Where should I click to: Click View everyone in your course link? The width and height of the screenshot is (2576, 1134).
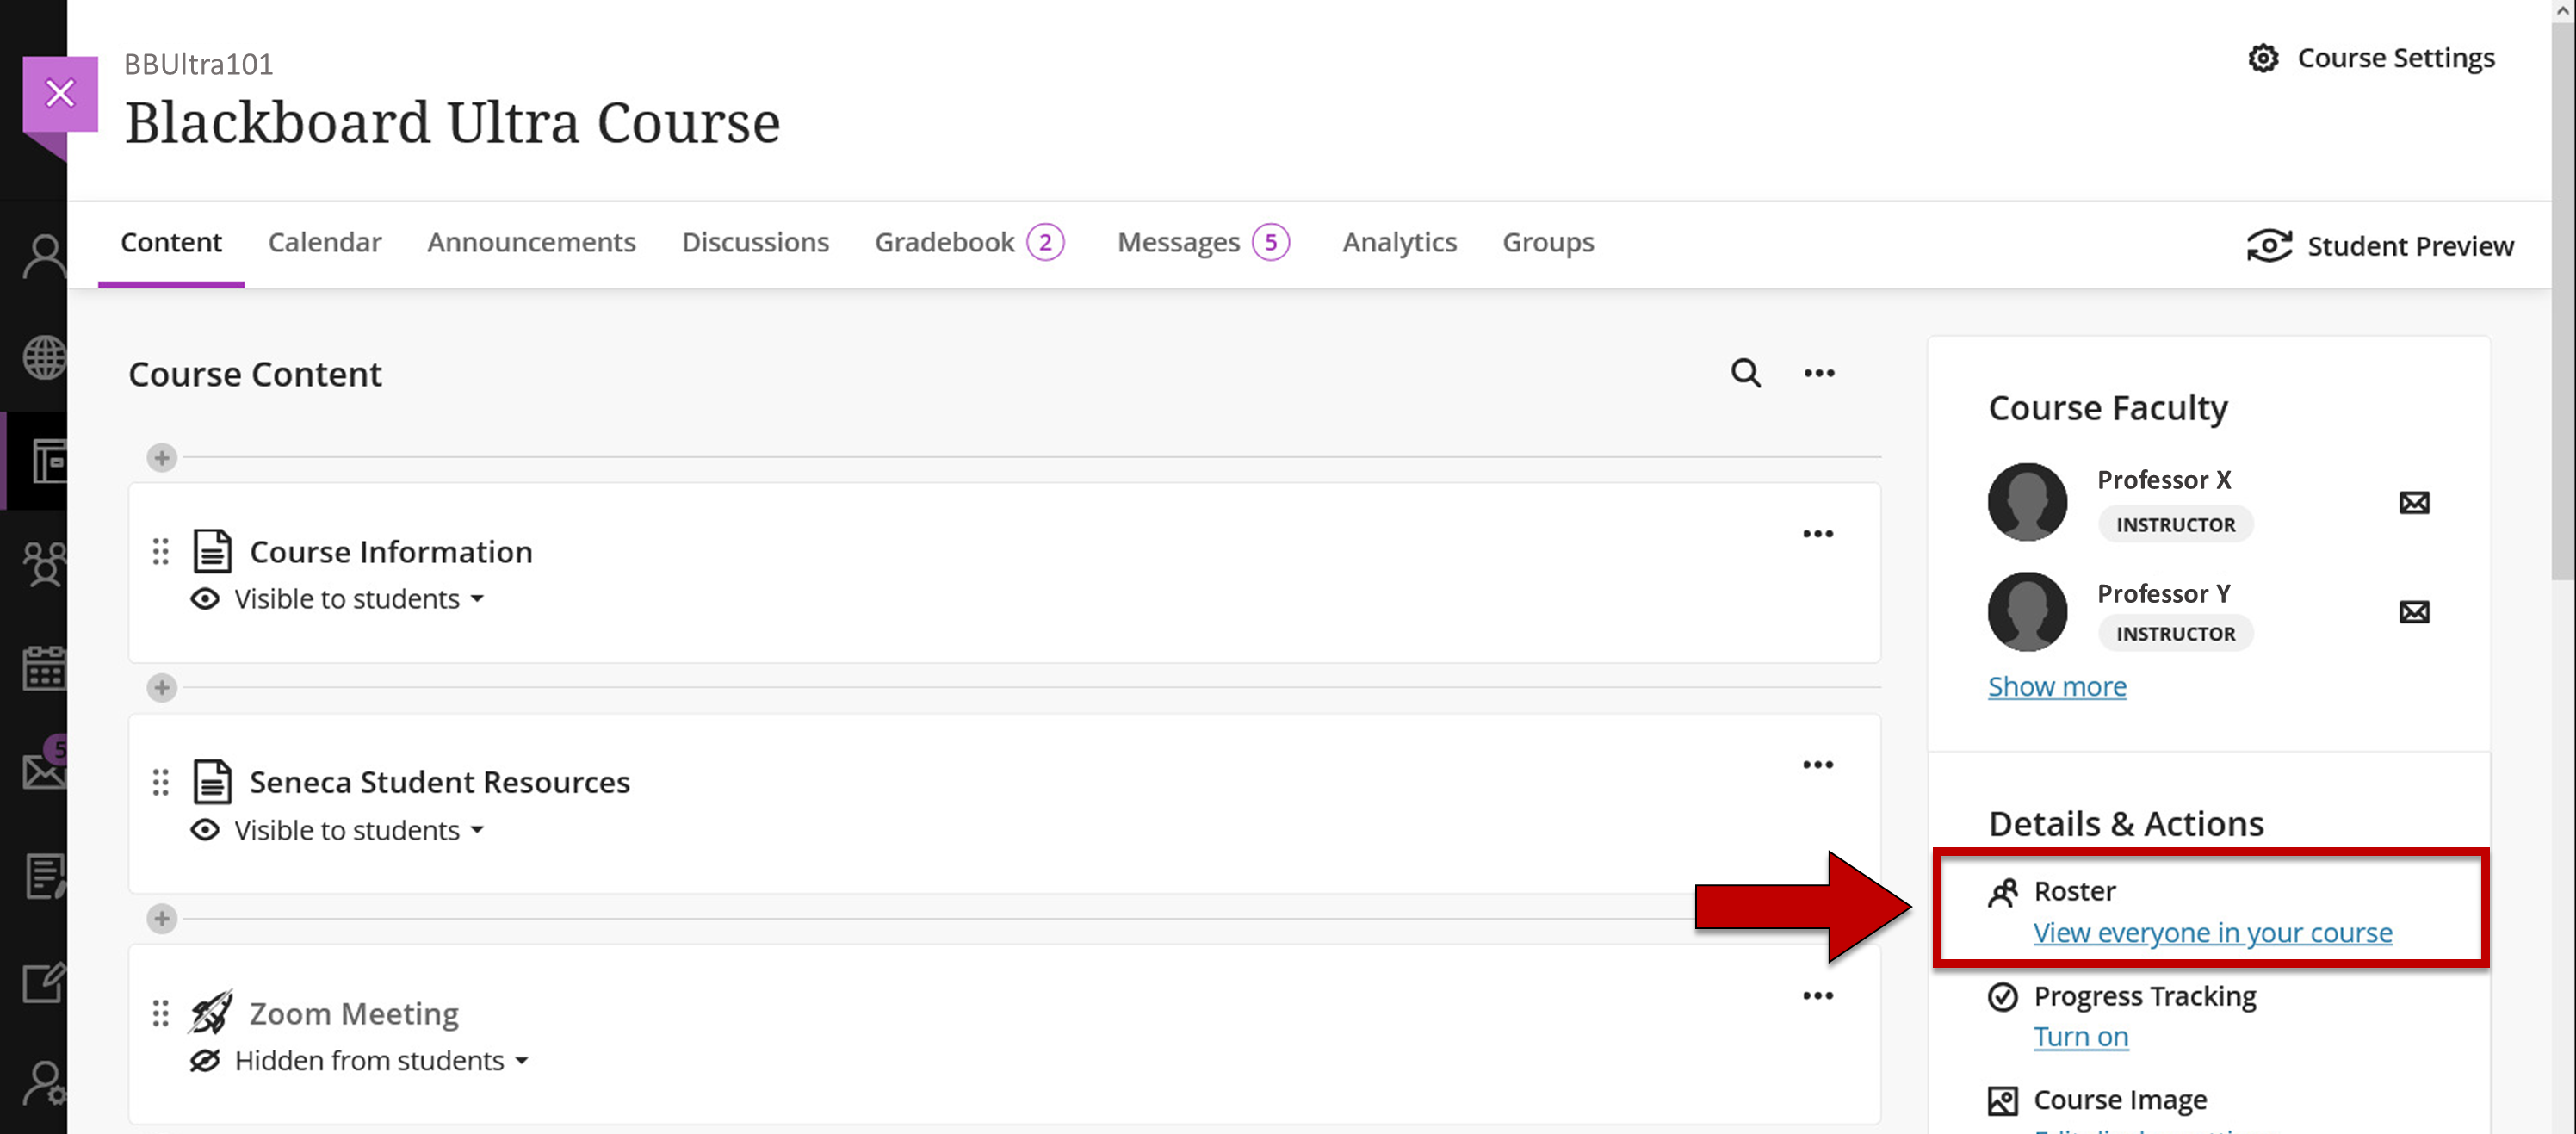(2213, 933)
